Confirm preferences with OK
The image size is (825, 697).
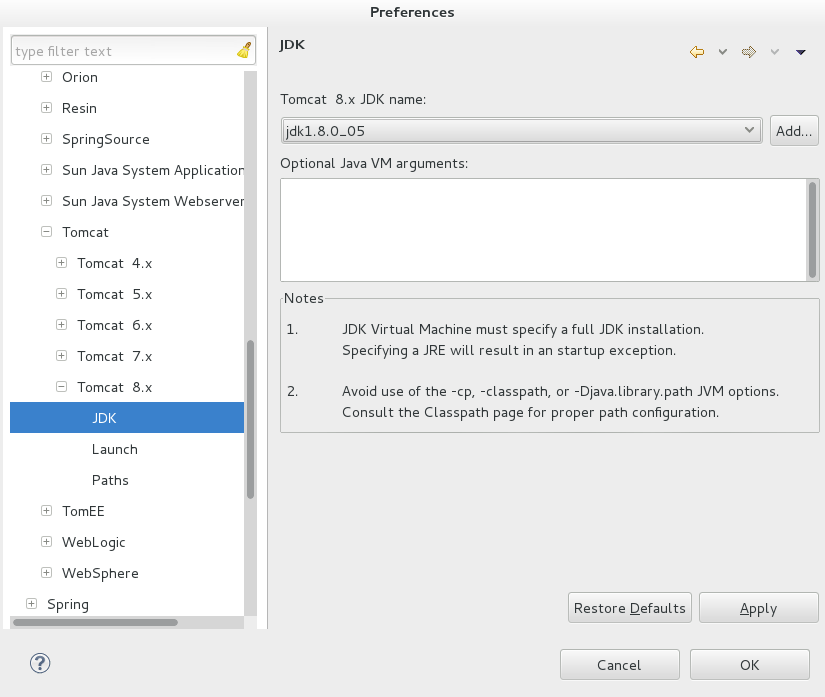click(750, 665)
